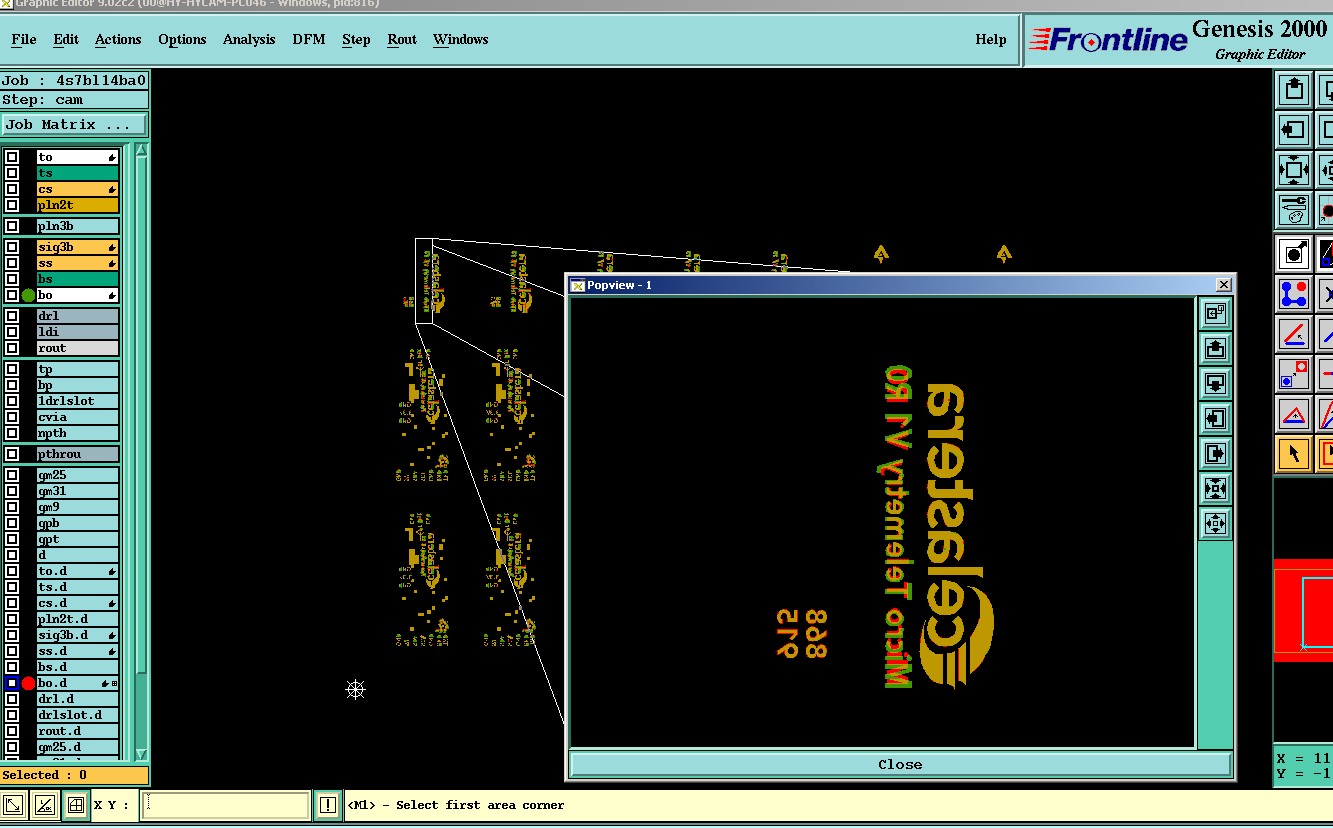Toggle checkbox for layer pln2t

12,205
